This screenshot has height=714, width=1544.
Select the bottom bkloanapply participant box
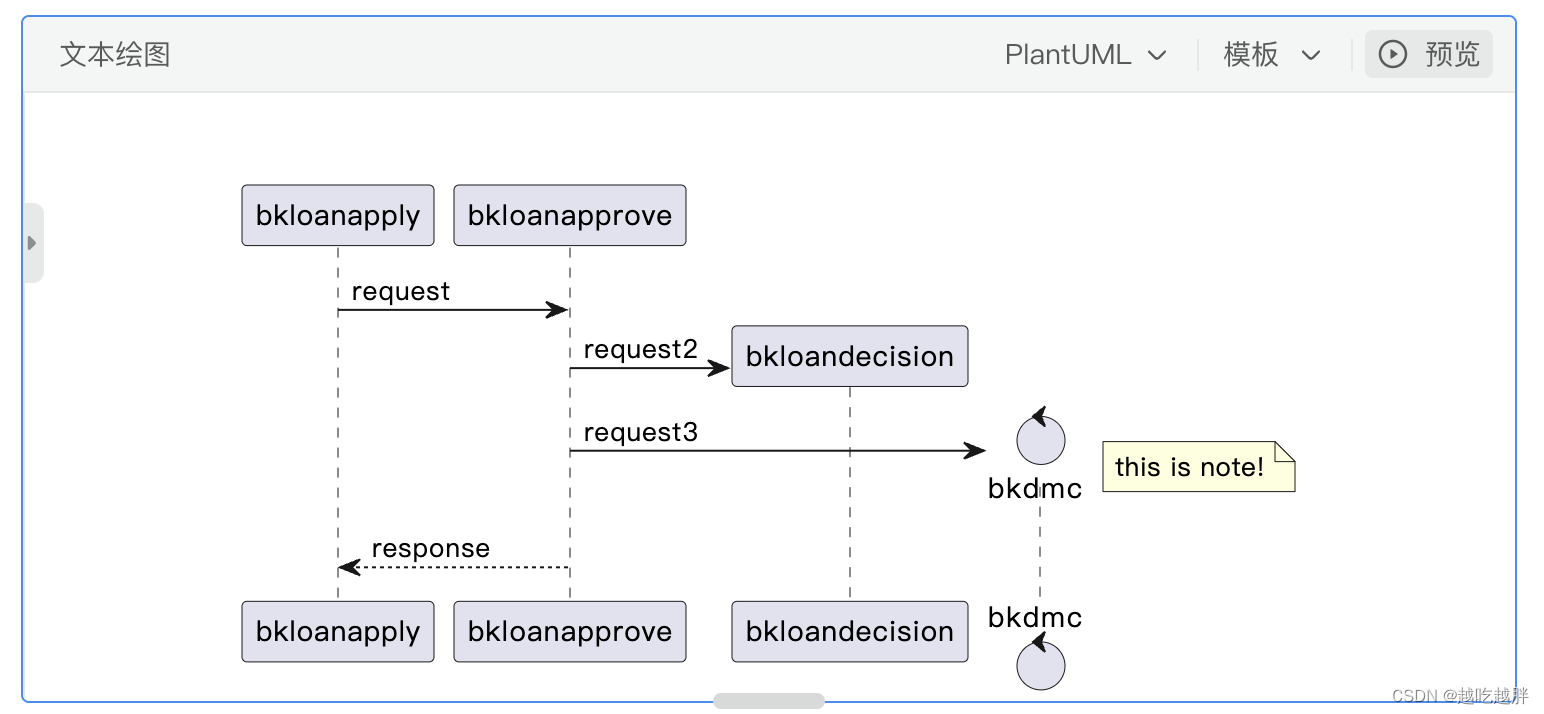(338, 631)
